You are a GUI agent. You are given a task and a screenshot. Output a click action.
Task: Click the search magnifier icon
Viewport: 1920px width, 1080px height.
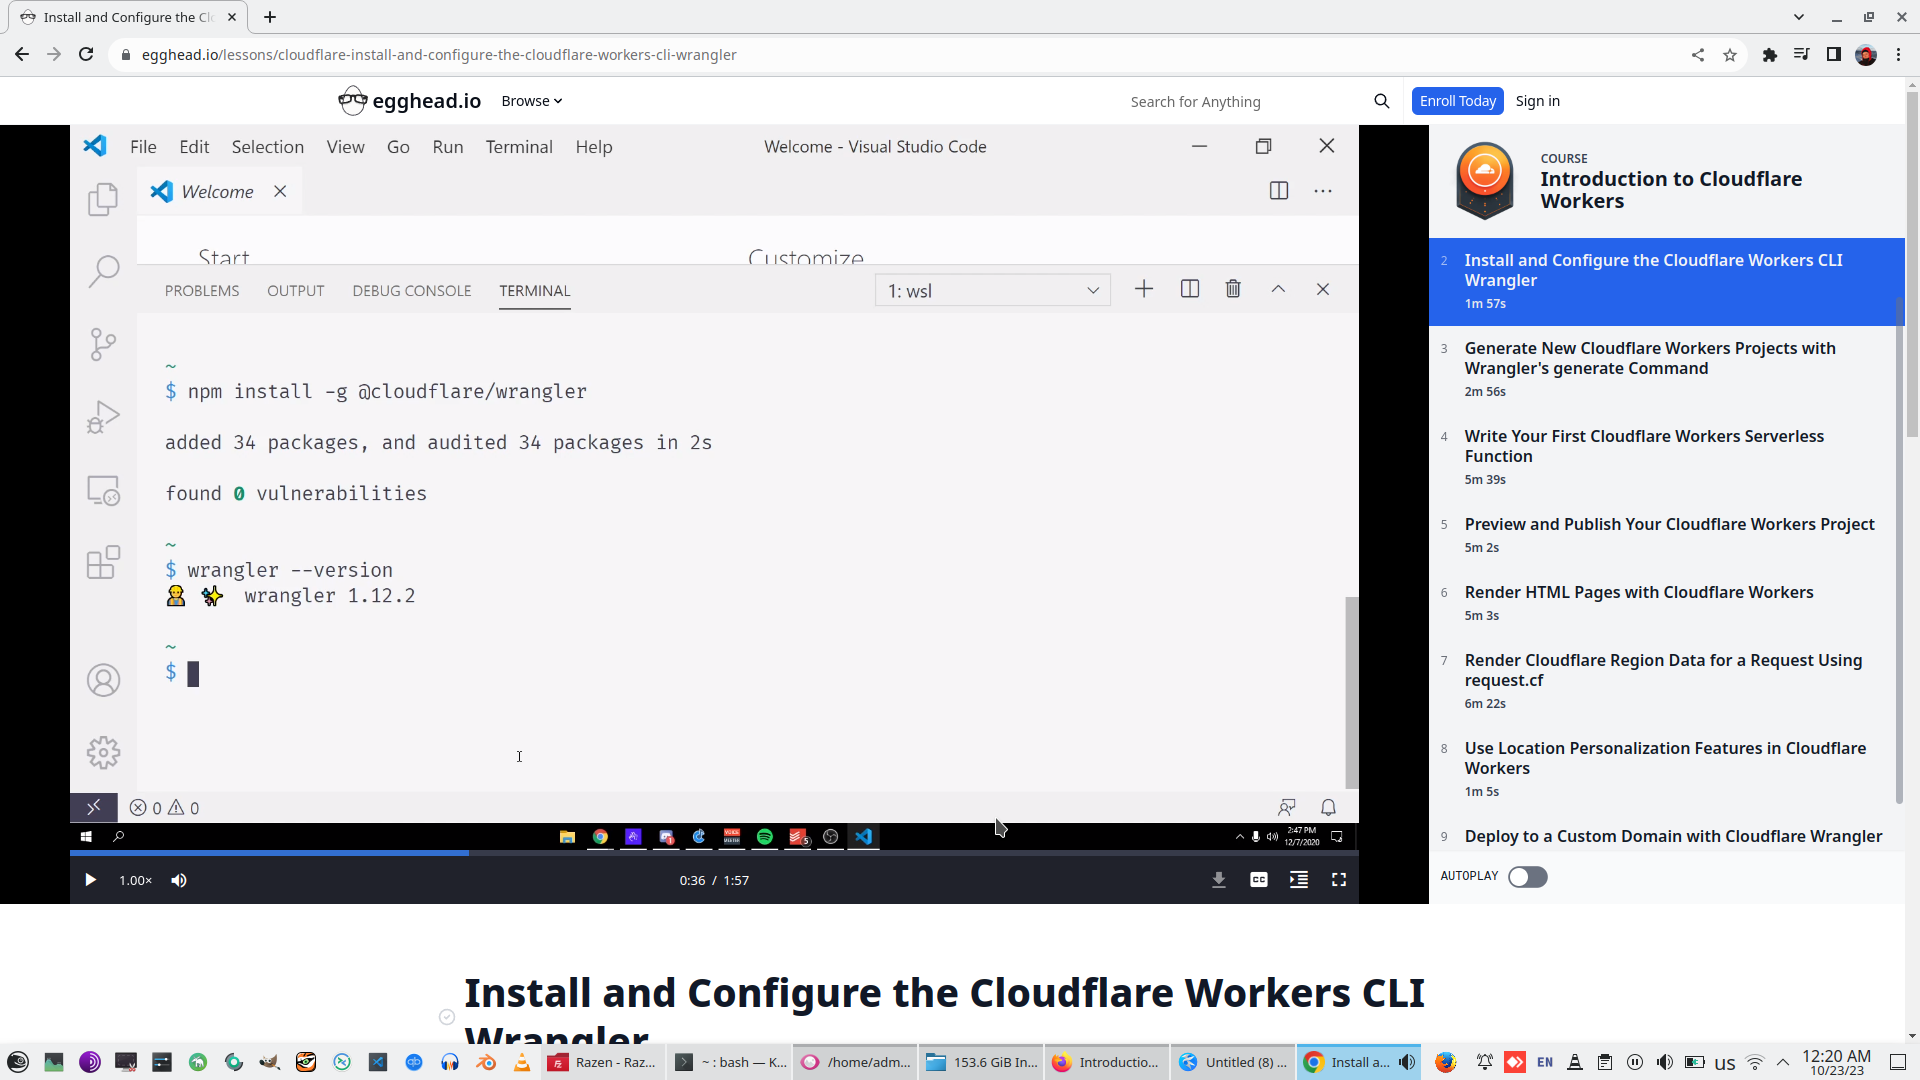tap(1381, 101)
